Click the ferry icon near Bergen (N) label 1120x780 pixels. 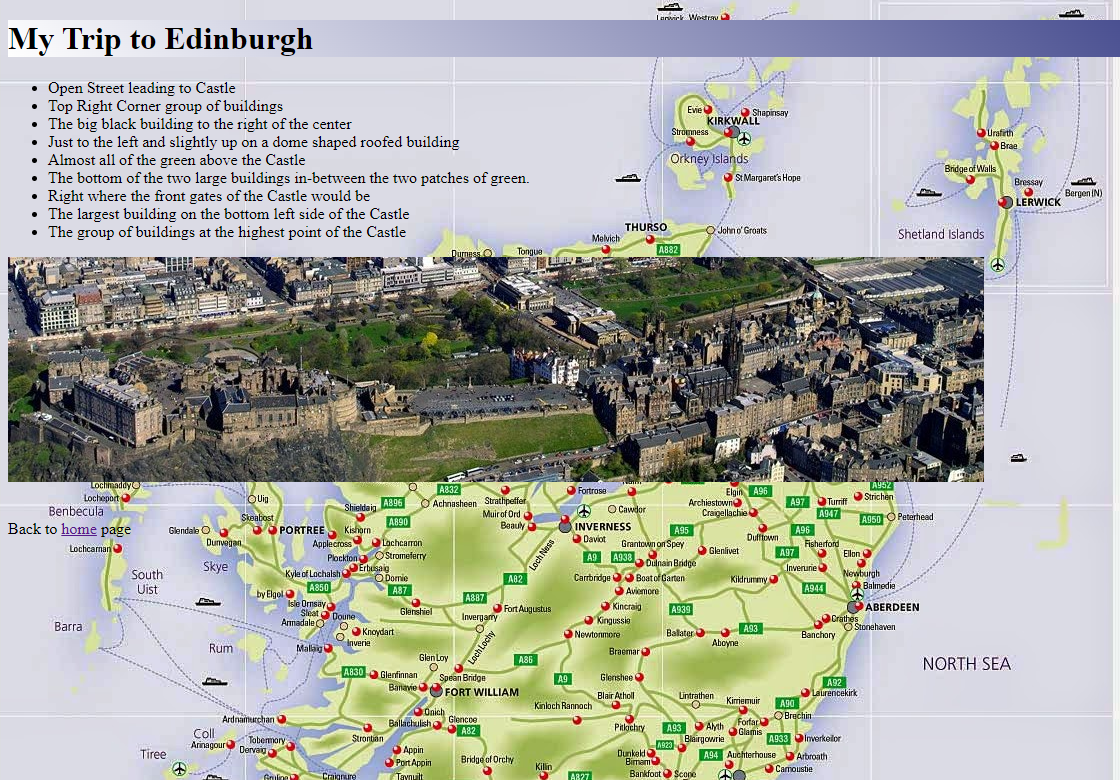pyautogui.click(x=1083, y=181)
